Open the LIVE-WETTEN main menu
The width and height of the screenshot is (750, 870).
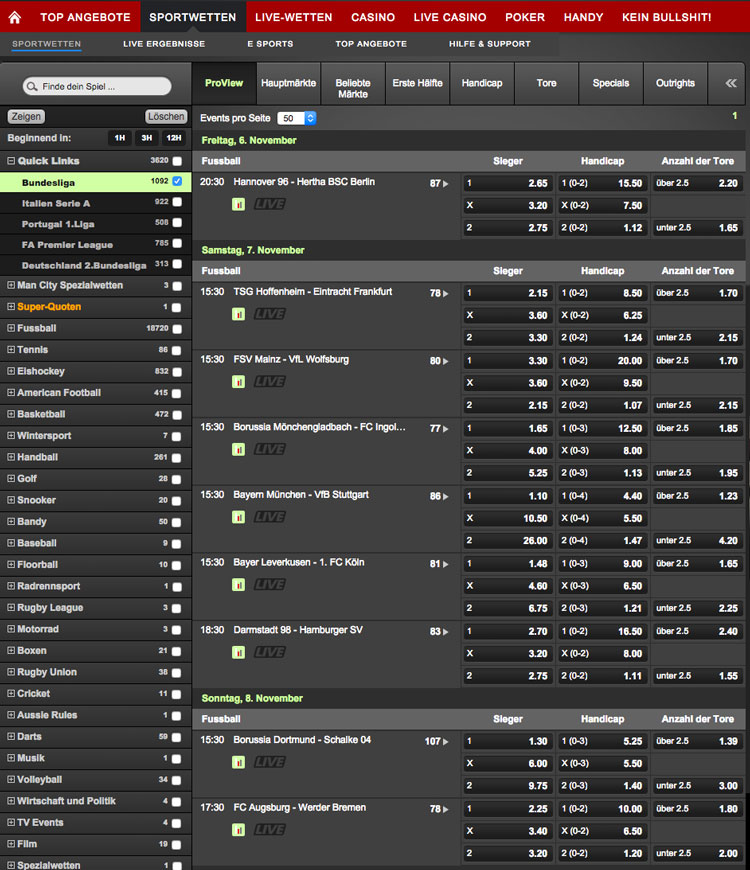coord(293,17)
